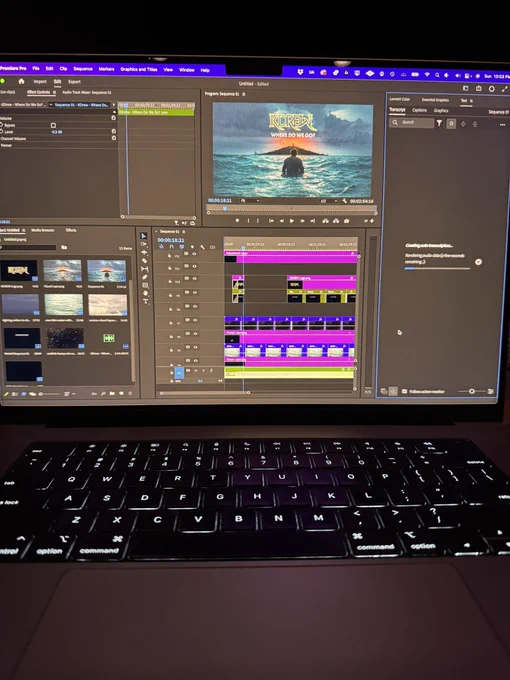The image size is (510, 680).
Task: Switch to the Import workspace
Action: 40,82
